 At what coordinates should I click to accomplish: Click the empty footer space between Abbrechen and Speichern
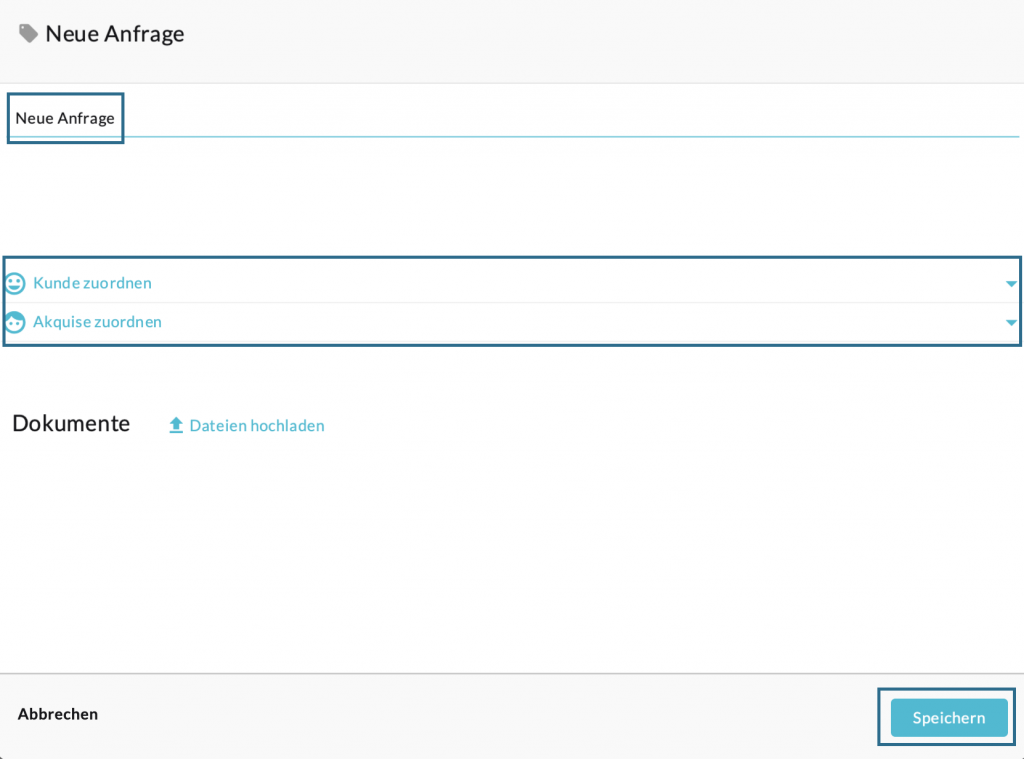(480, 716)
